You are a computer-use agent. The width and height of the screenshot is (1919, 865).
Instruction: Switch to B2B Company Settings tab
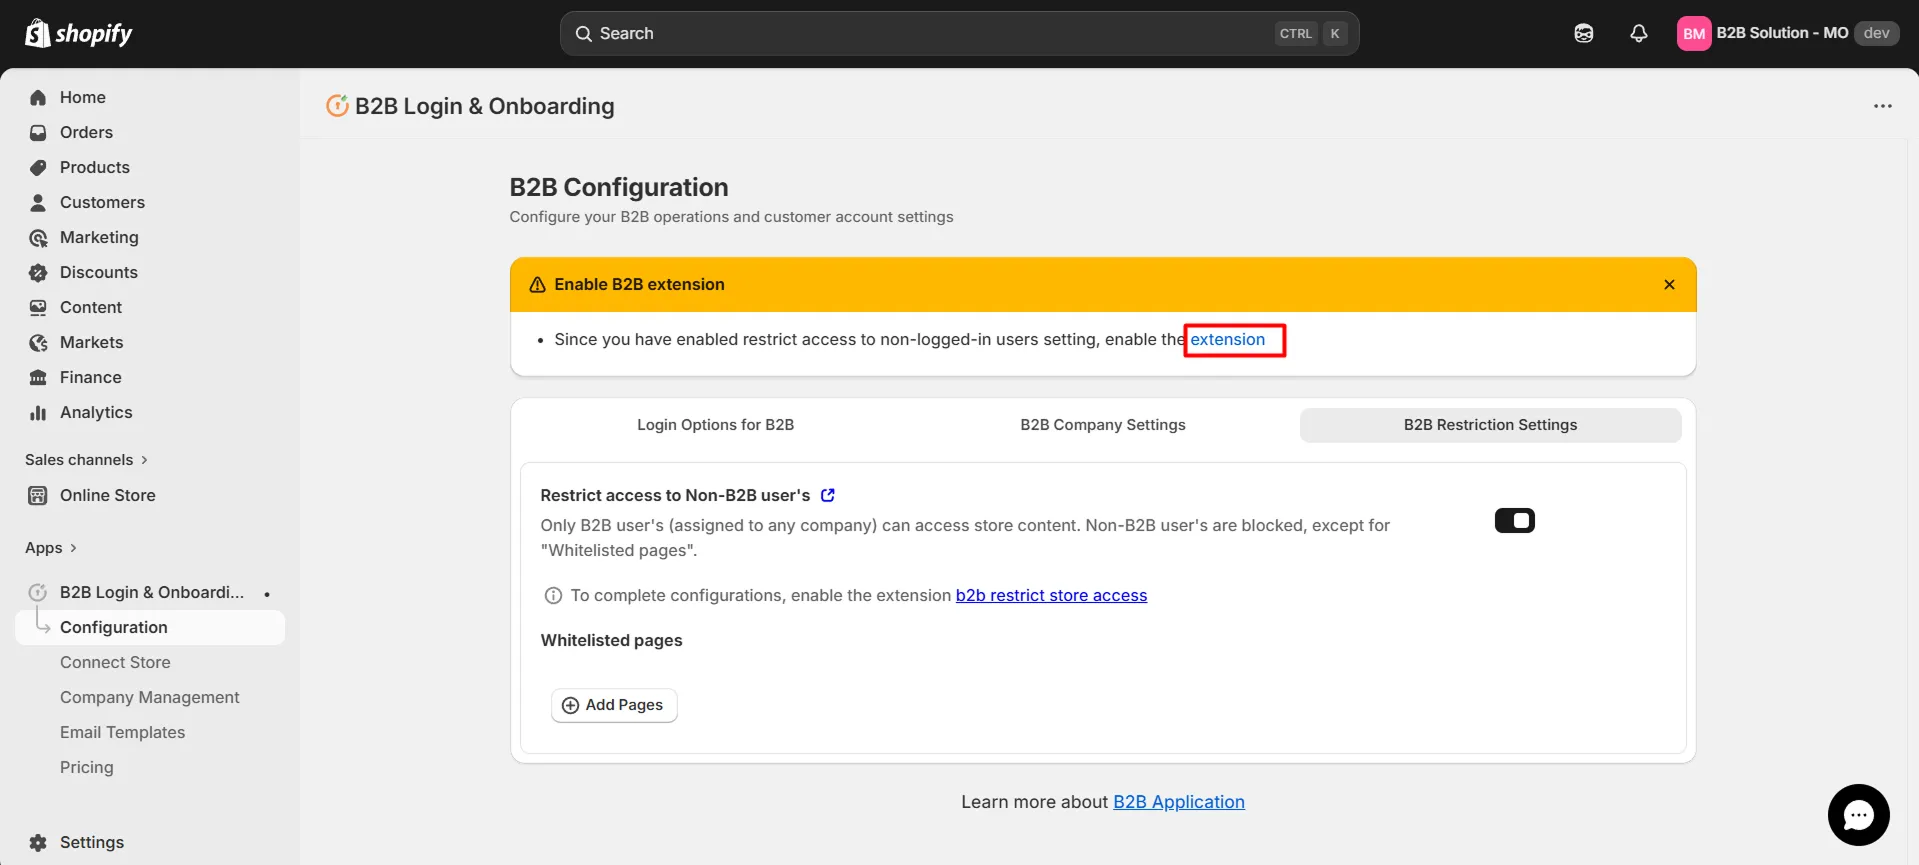(x=1103, y=425)
